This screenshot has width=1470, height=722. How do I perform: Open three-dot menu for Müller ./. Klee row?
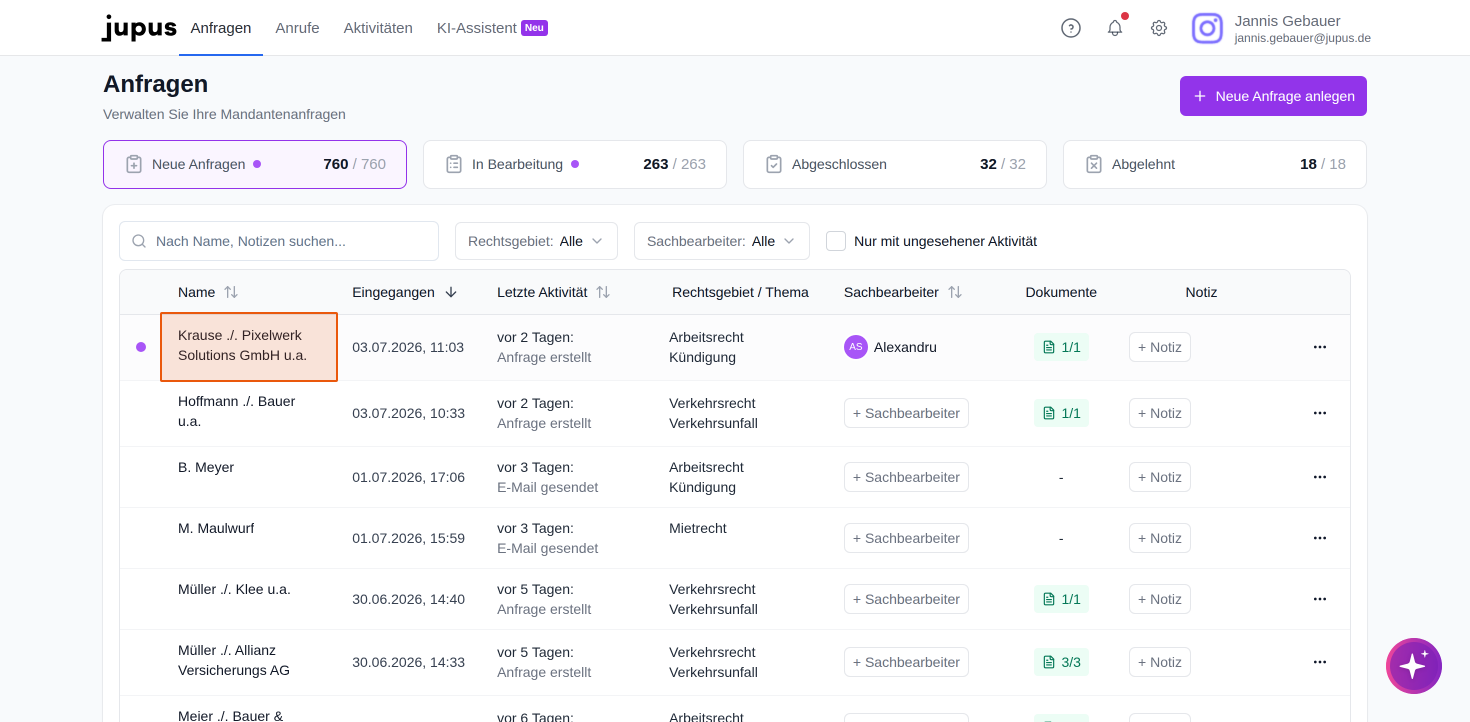(1320, 599)
